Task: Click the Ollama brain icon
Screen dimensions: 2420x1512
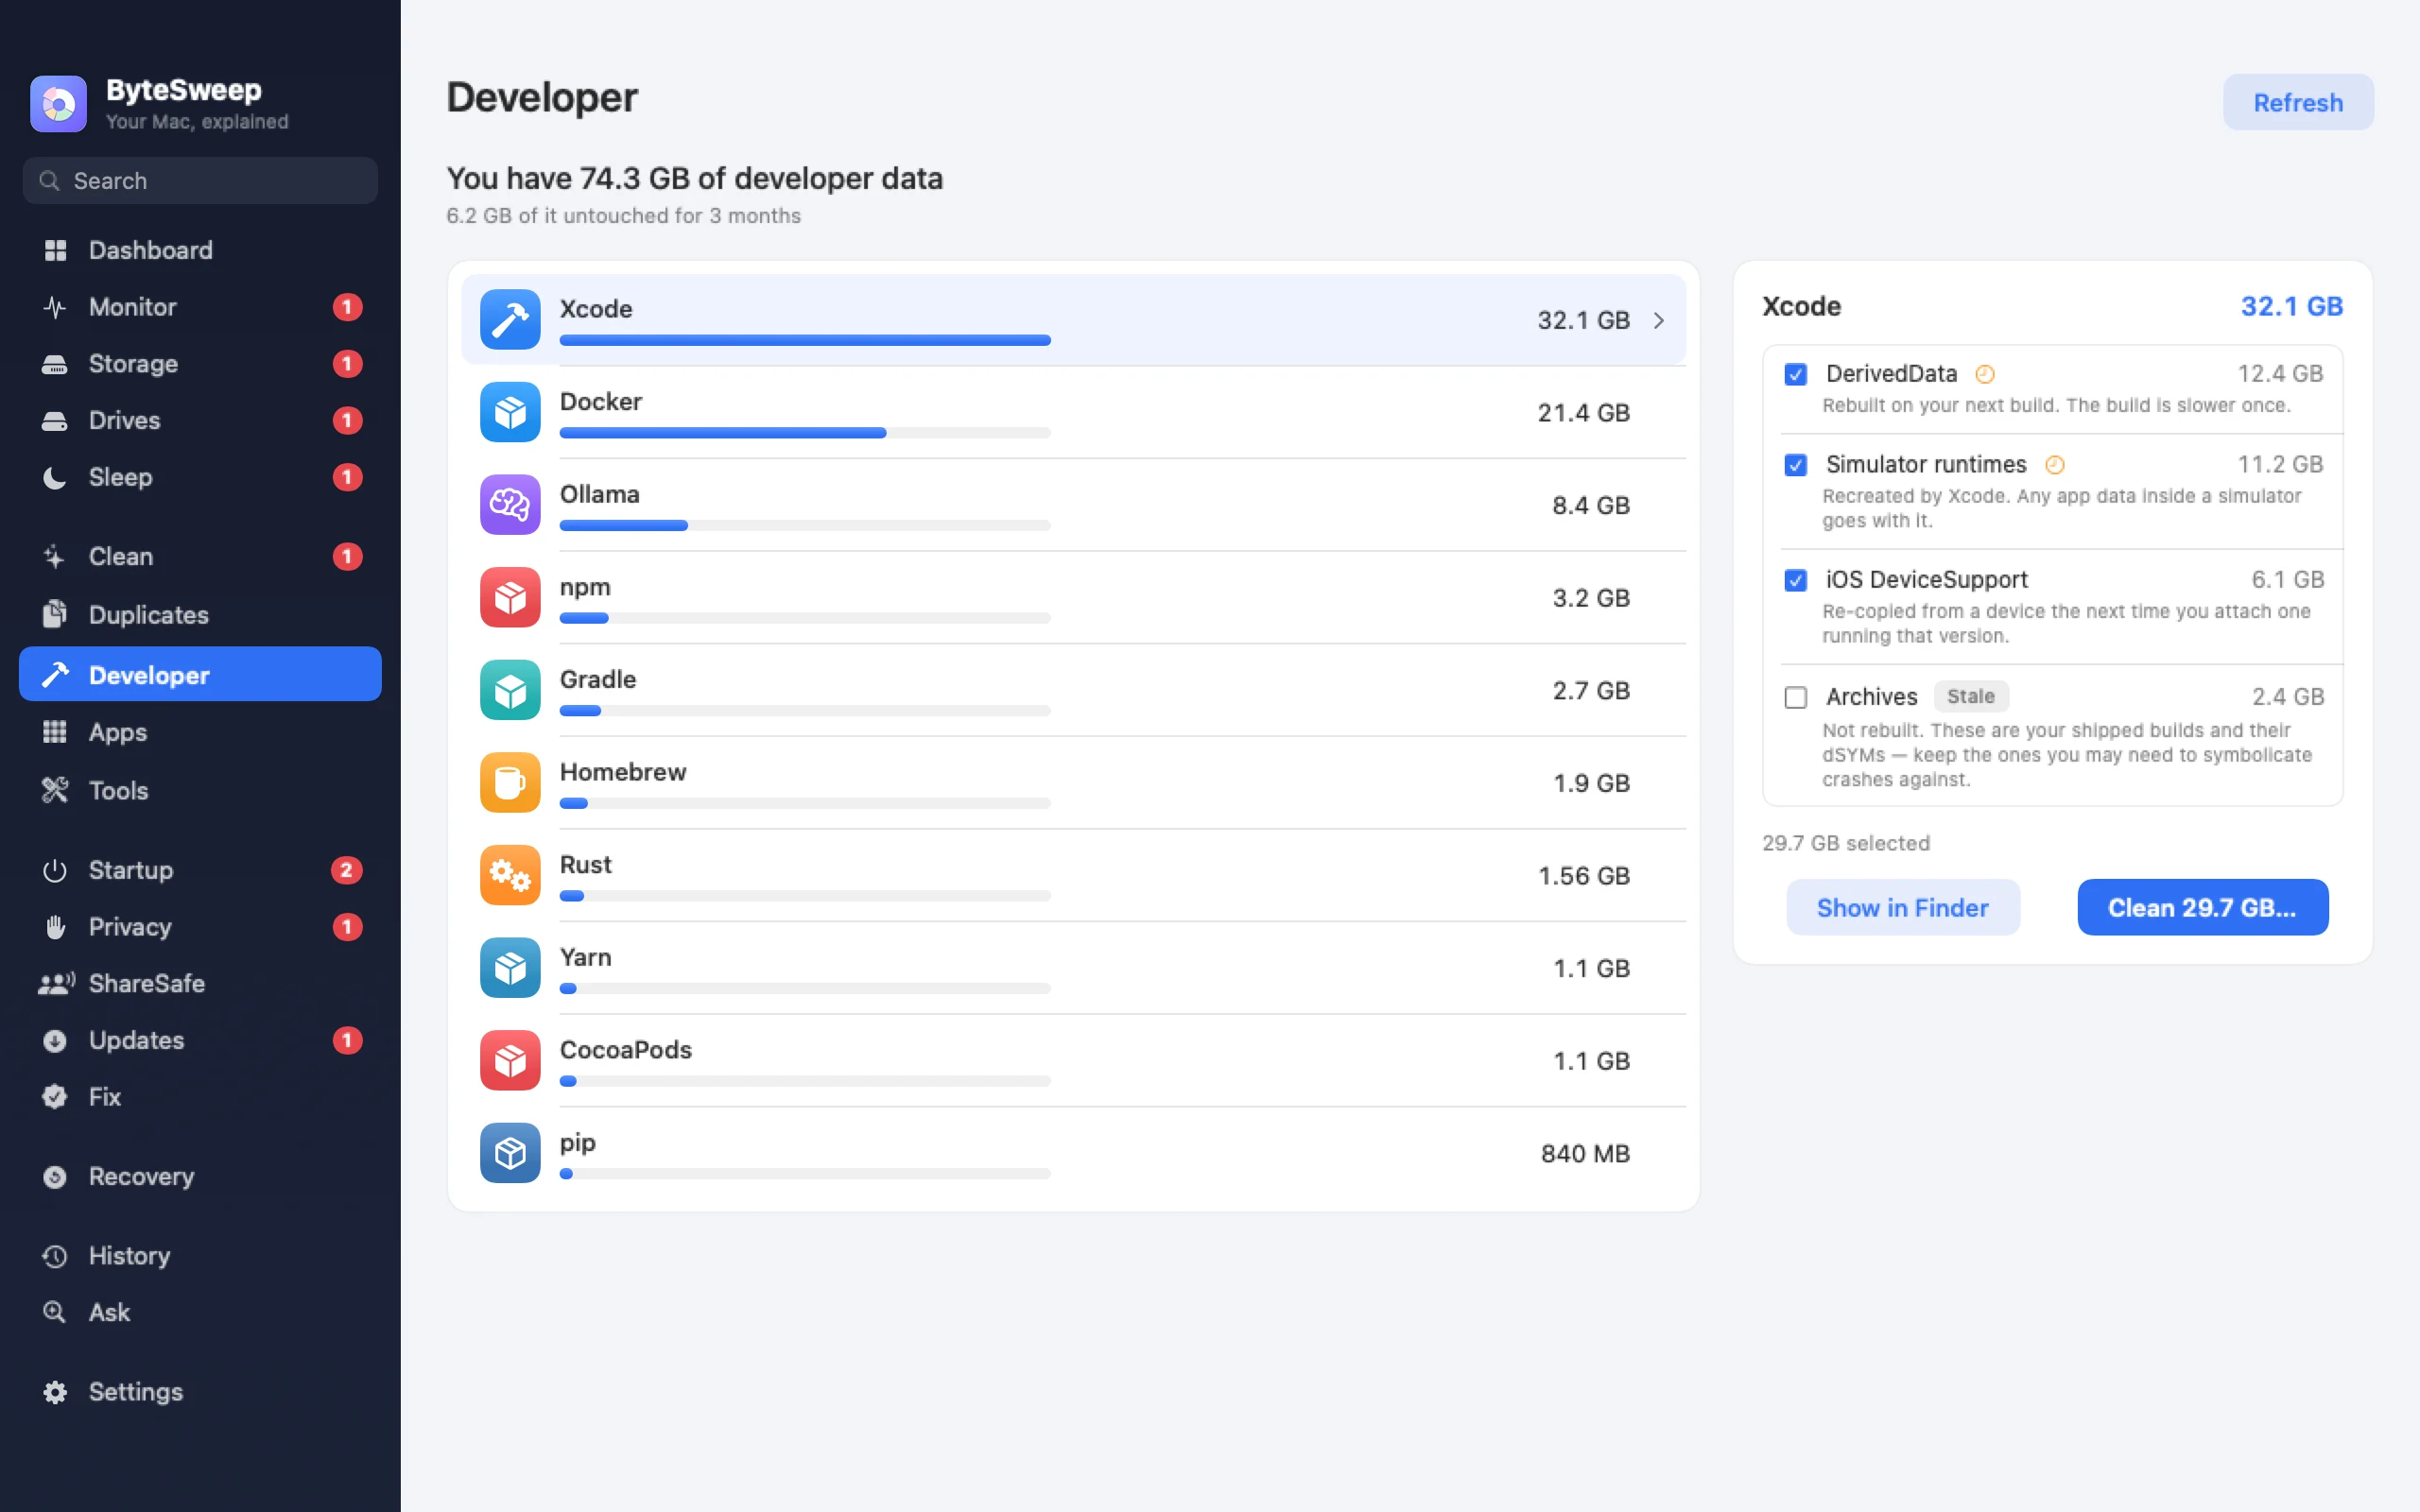Action: [x=510, y=505]
